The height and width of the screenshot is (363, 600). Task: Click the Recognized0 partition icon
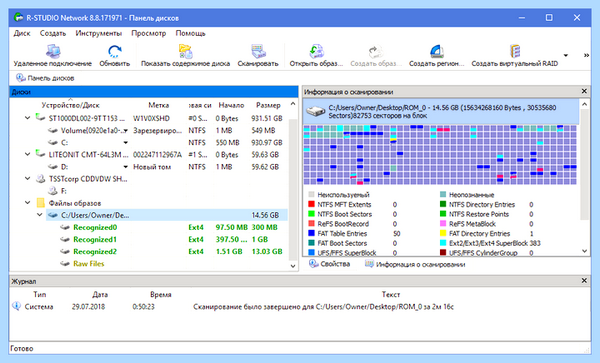(x=65, y=227)
